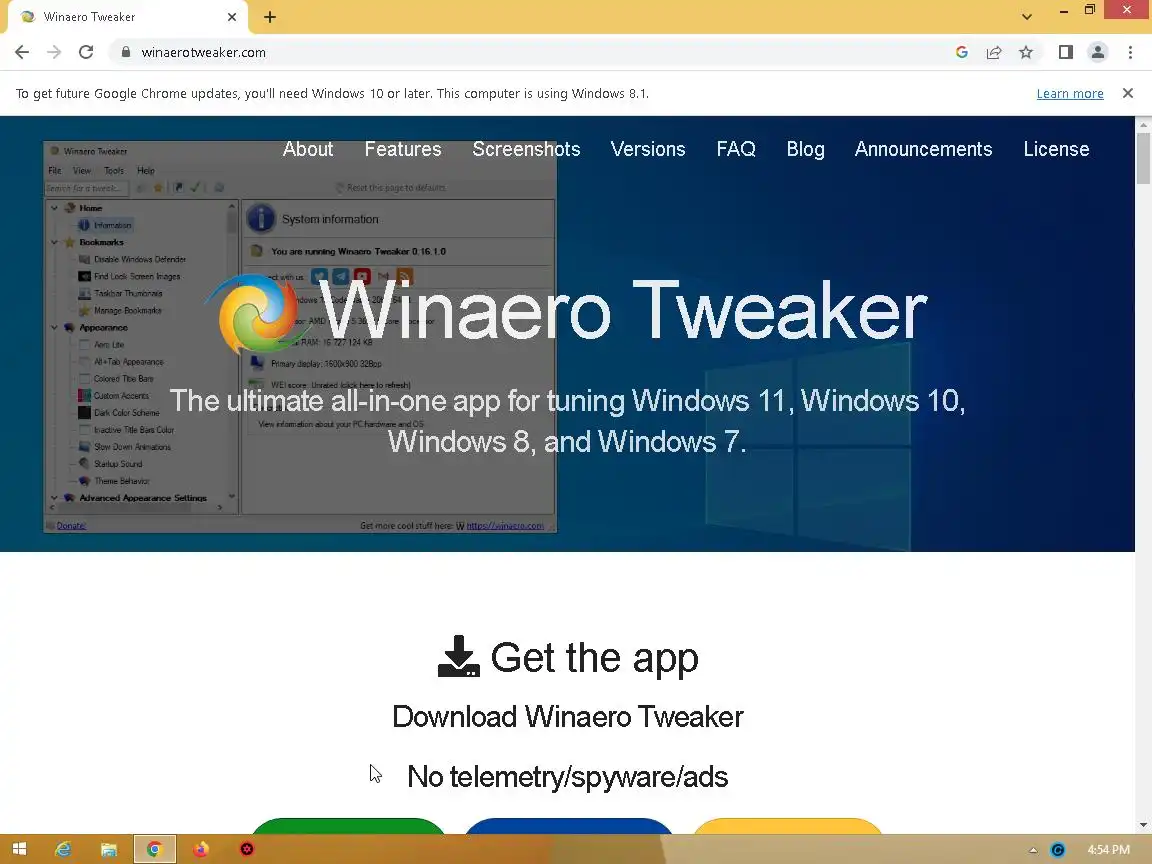Open Learn more link in update notice
Screen dimensions: 1152x864
[1070, 93]
